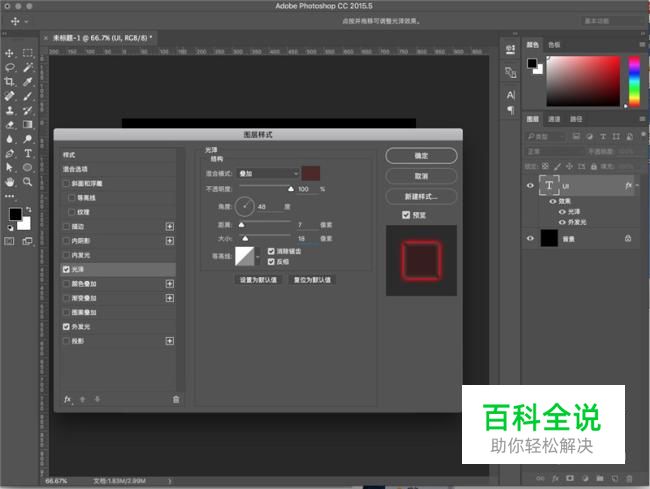The height and width of the screenshot is (489, 650).
Task: Click create new layer icon at panel bottom
Action: (x=614, y=478)
